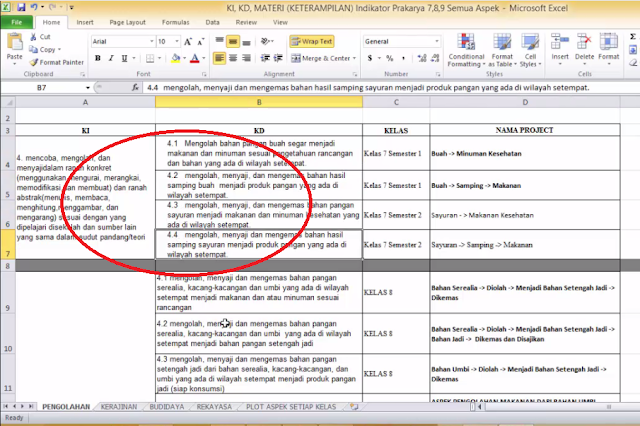Click the Paste clipboard icon
This screenshot has height=426, width=640.
pos(15,42)
